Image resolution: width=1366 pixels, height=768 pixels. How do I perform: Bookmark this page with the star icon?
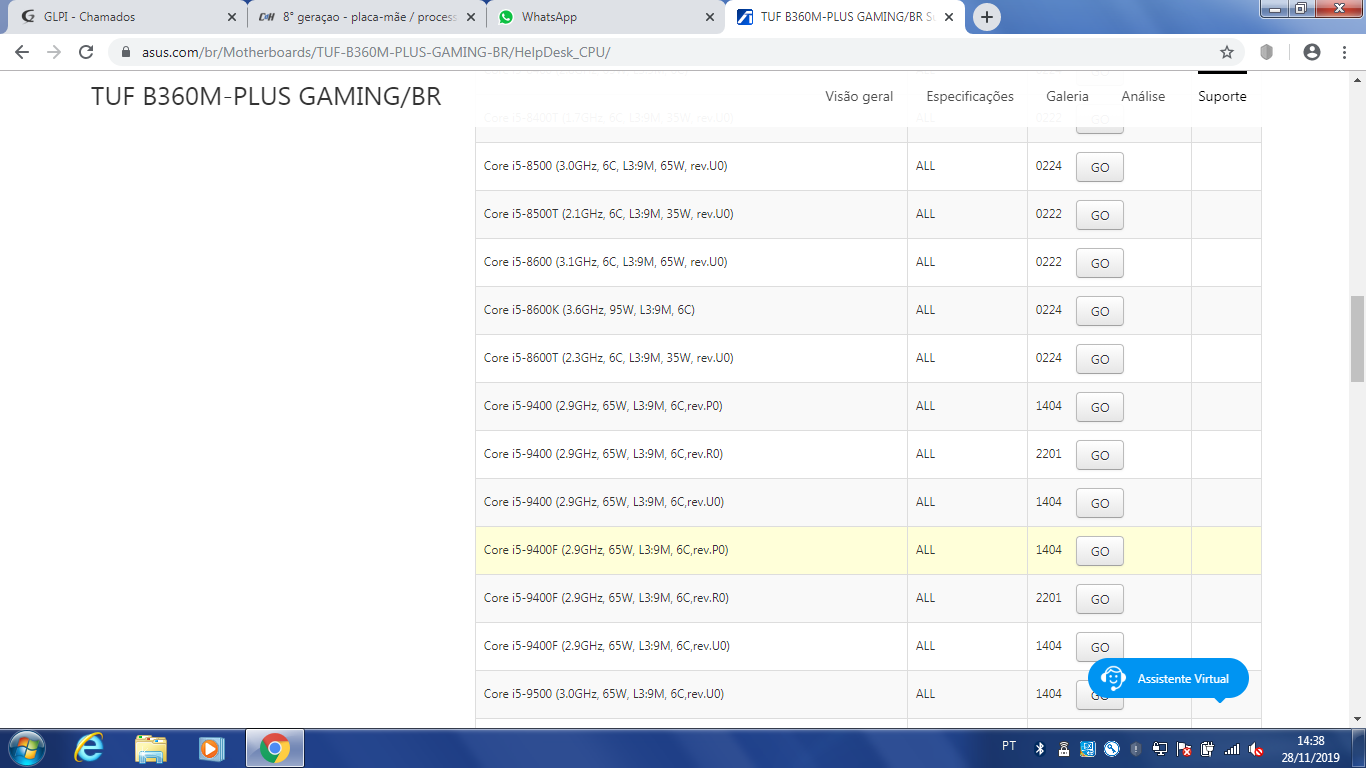[1227, 52]
